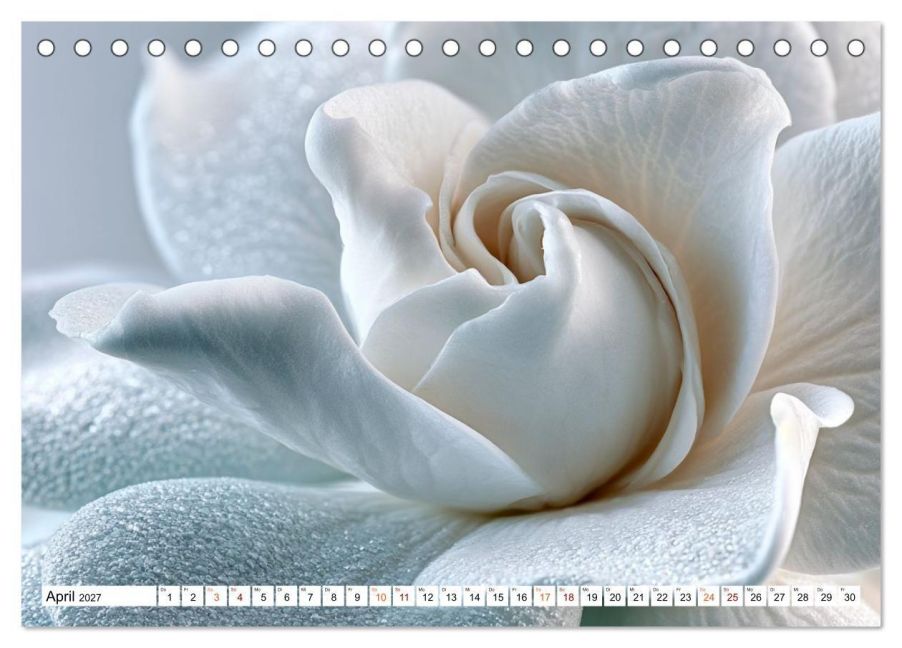Select date 28 in the calendar strip
The image size is (902, 648).
(x=803, y=596)
